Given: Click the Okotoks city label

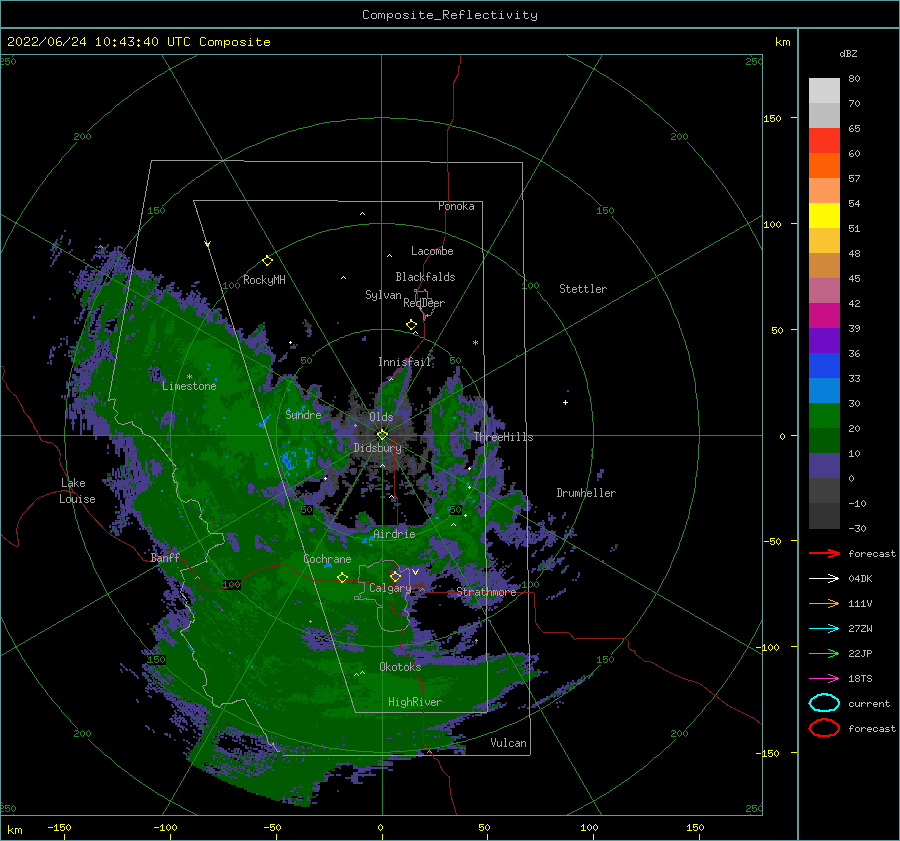Looking at the screenshot, I should click(x=400, y=666).
